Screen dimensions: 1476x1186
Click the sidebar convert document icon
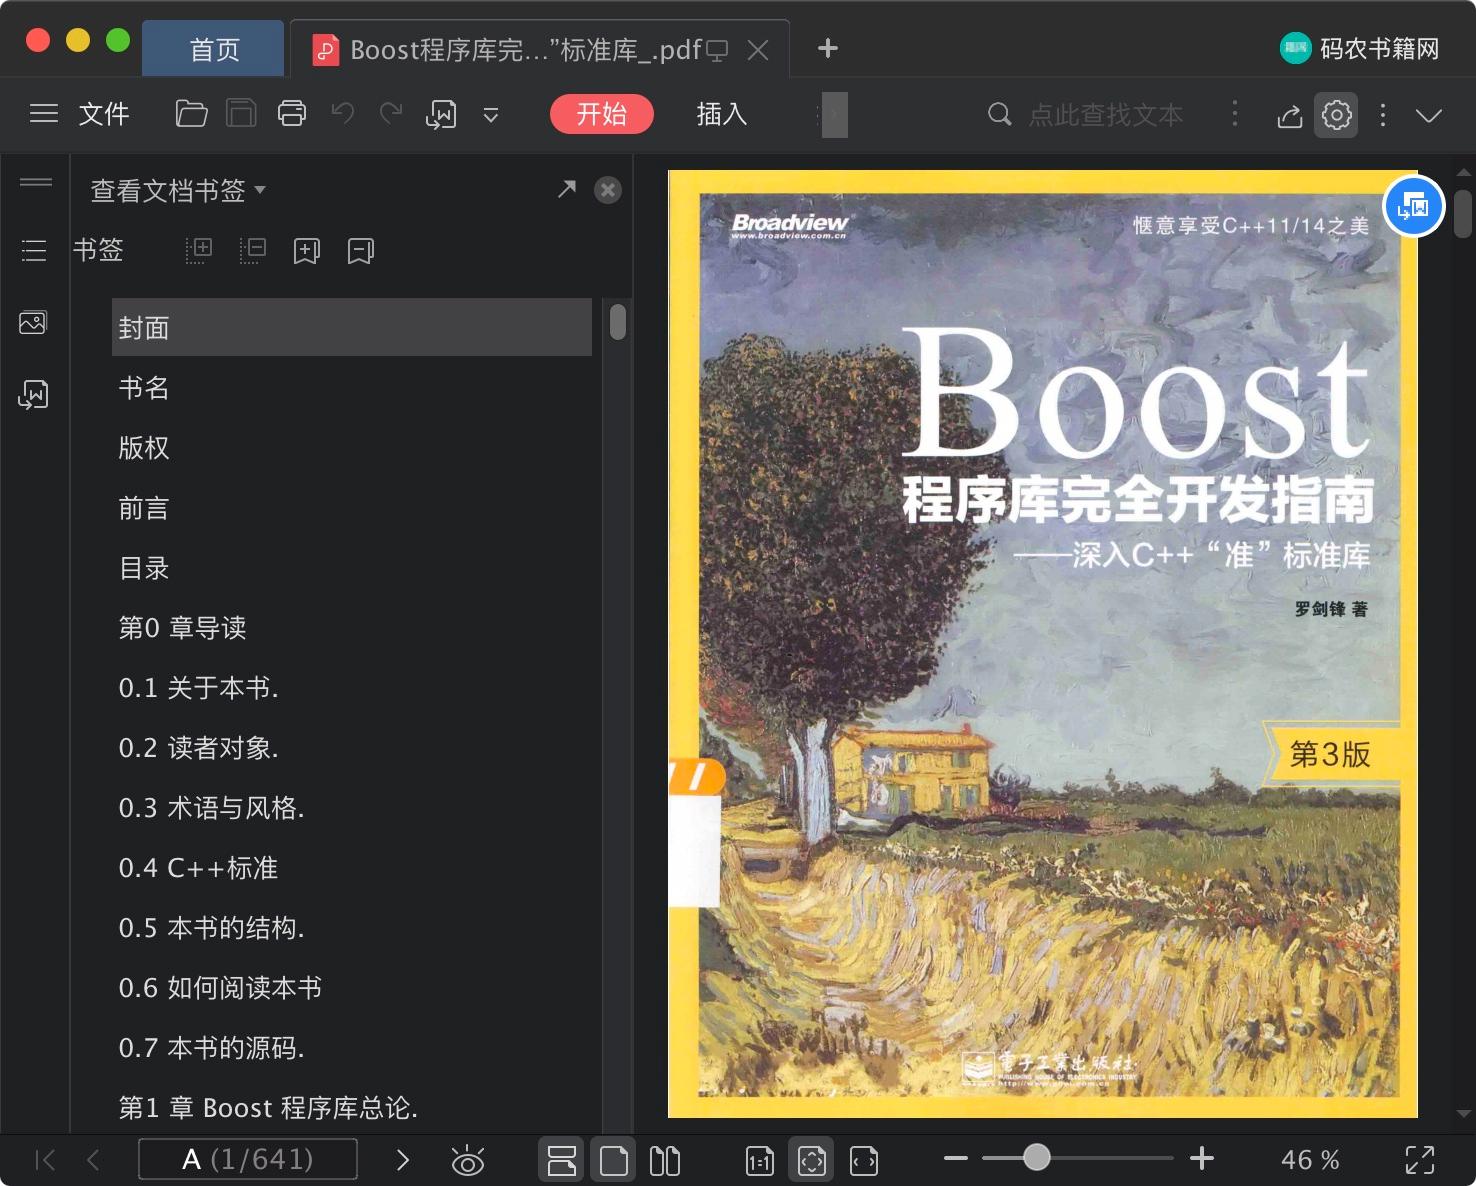(33, 394)
